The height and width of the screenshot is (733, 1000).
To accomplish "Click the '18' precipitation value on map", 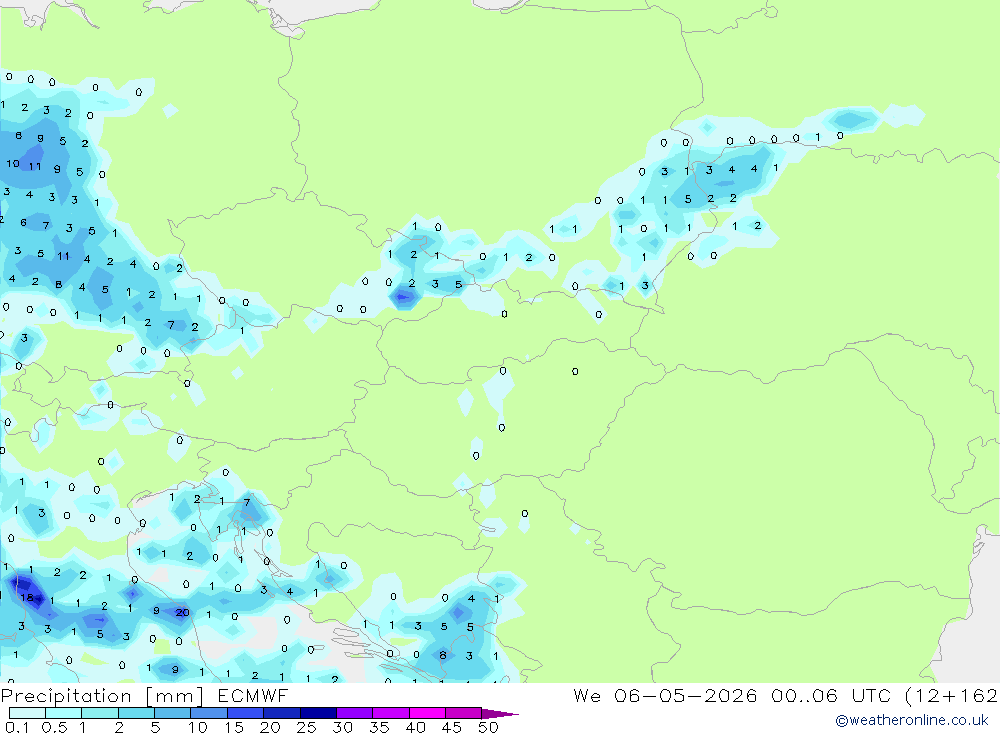I will 27,598.
